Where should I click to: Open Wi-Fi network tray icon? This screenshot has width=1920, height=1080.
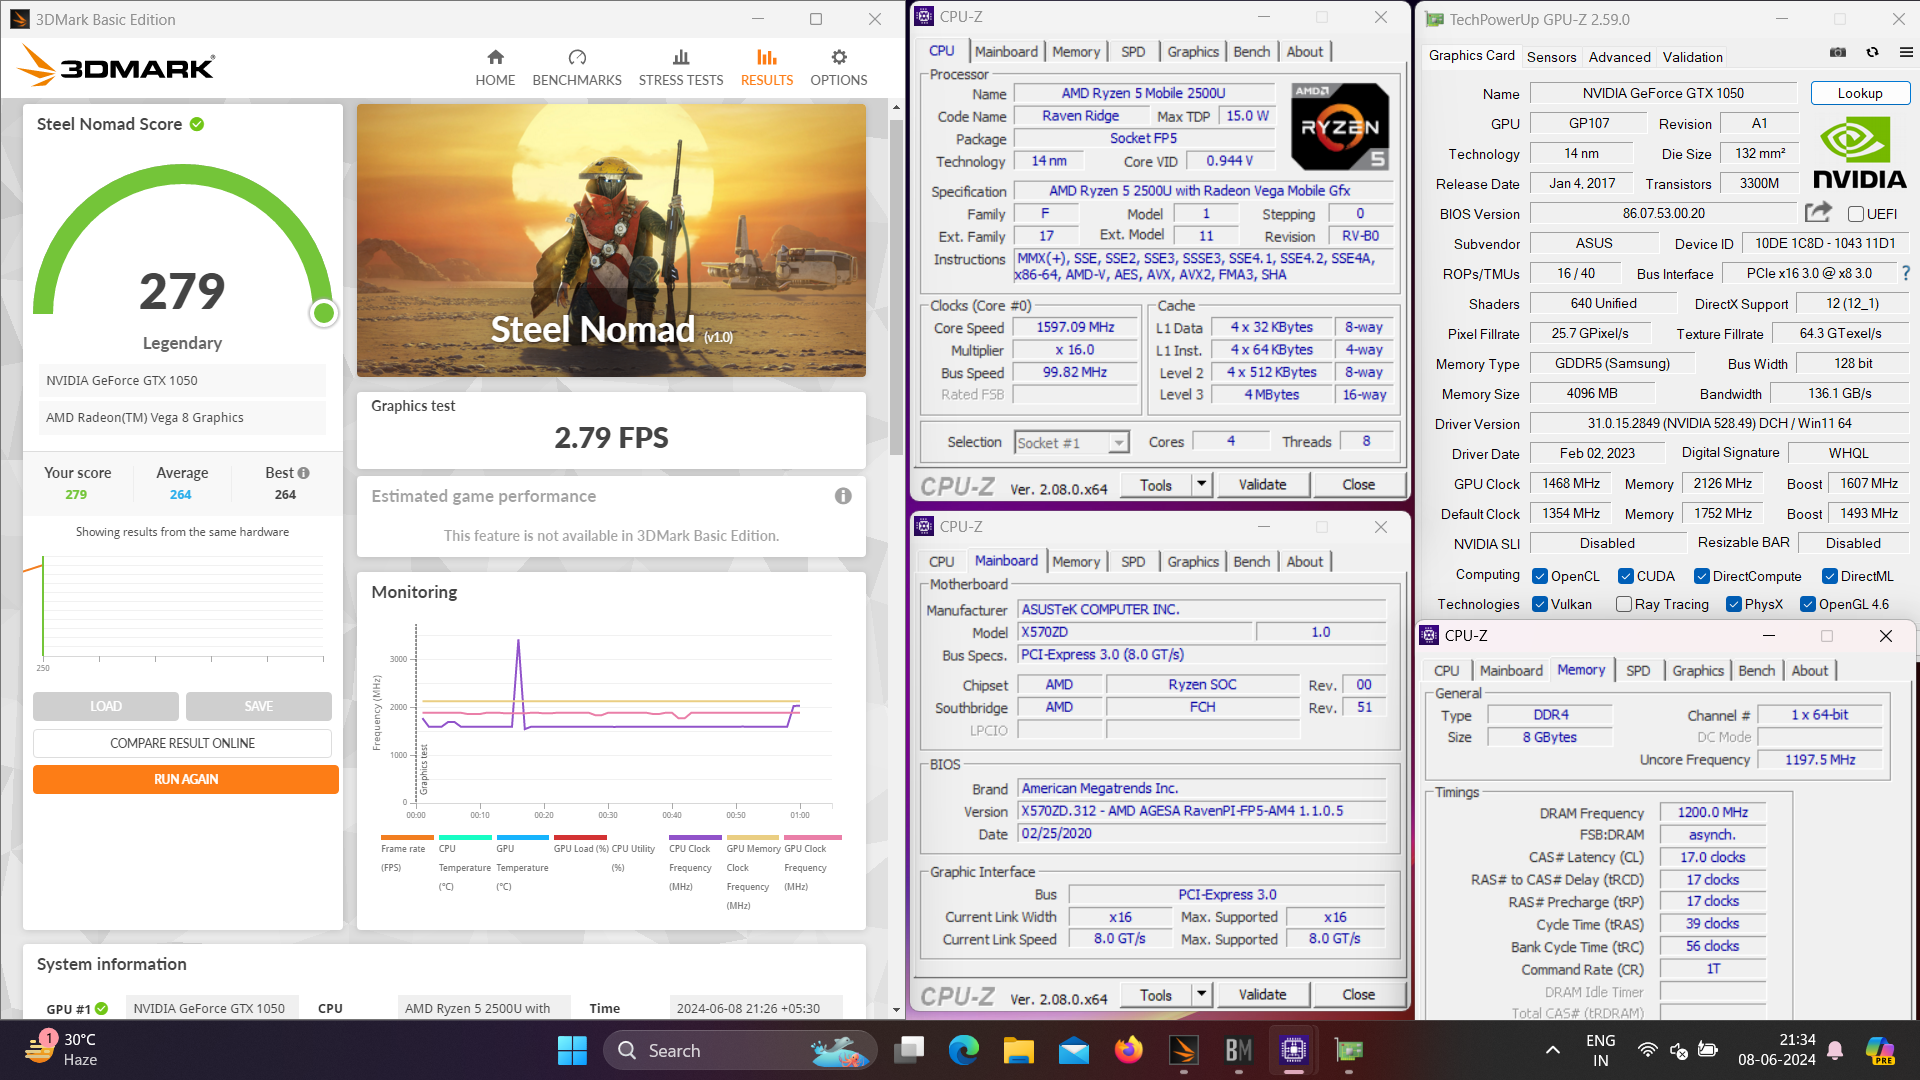pyautogui.click(x=1647, y=1050)
